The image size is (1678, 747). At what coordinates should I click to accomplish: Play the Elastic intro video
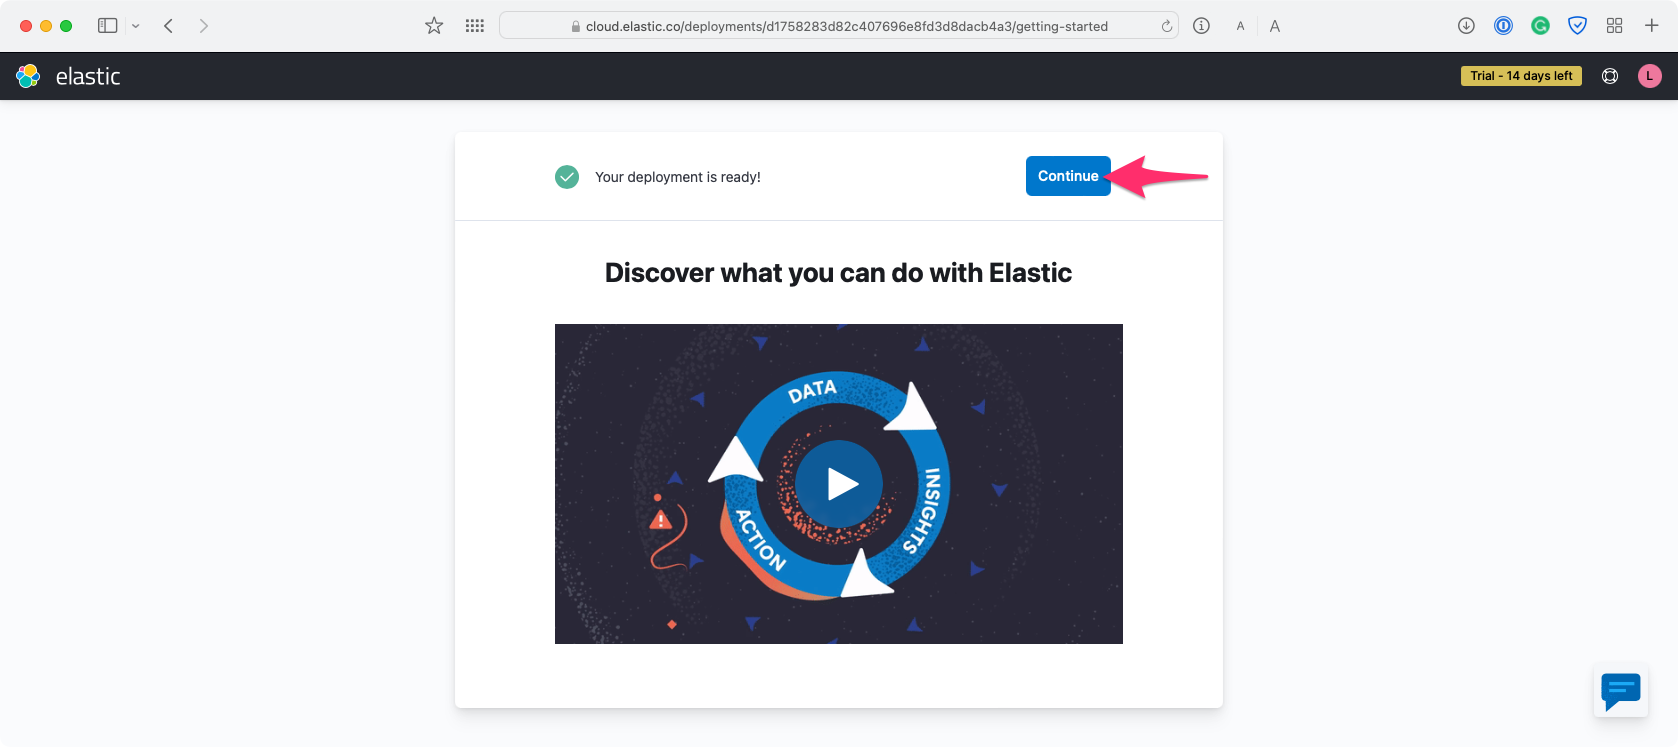click(840, 484)
